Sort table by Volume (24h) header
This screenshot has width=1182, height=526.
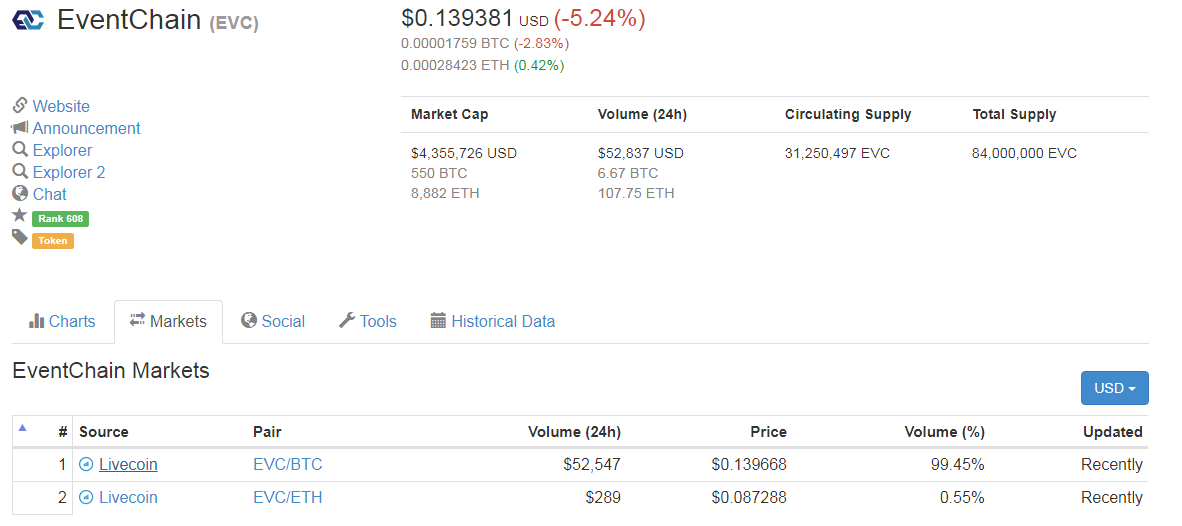pyautogui.click(x=574, y=432)
